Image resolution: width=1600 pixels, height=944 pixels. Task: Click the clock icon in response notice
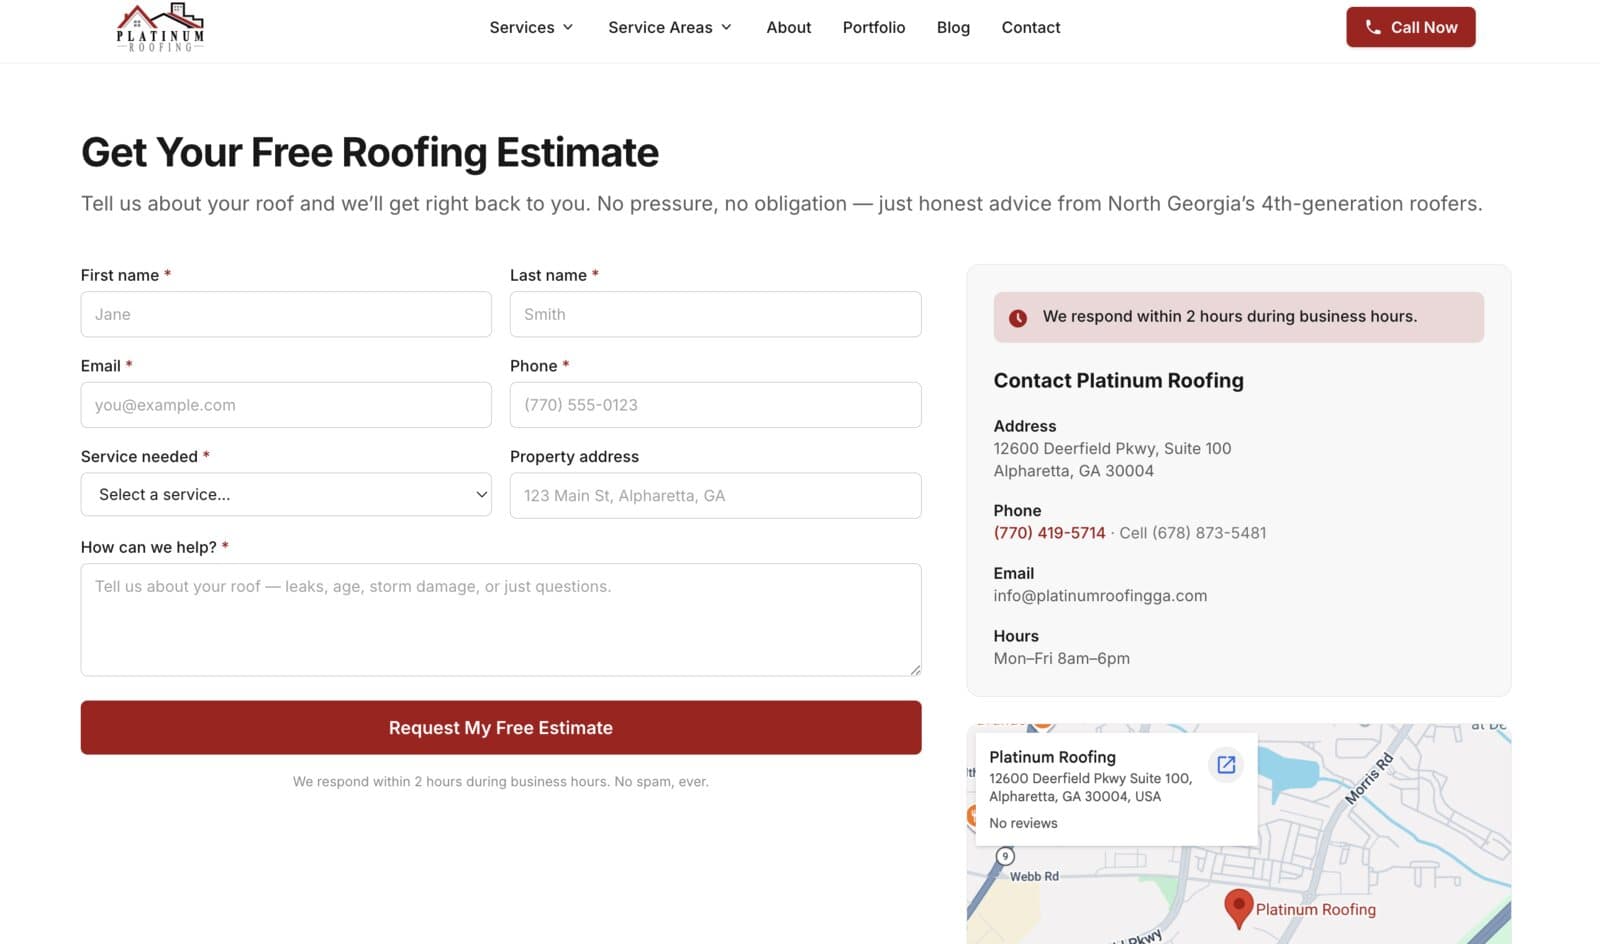pos(1018,318)
